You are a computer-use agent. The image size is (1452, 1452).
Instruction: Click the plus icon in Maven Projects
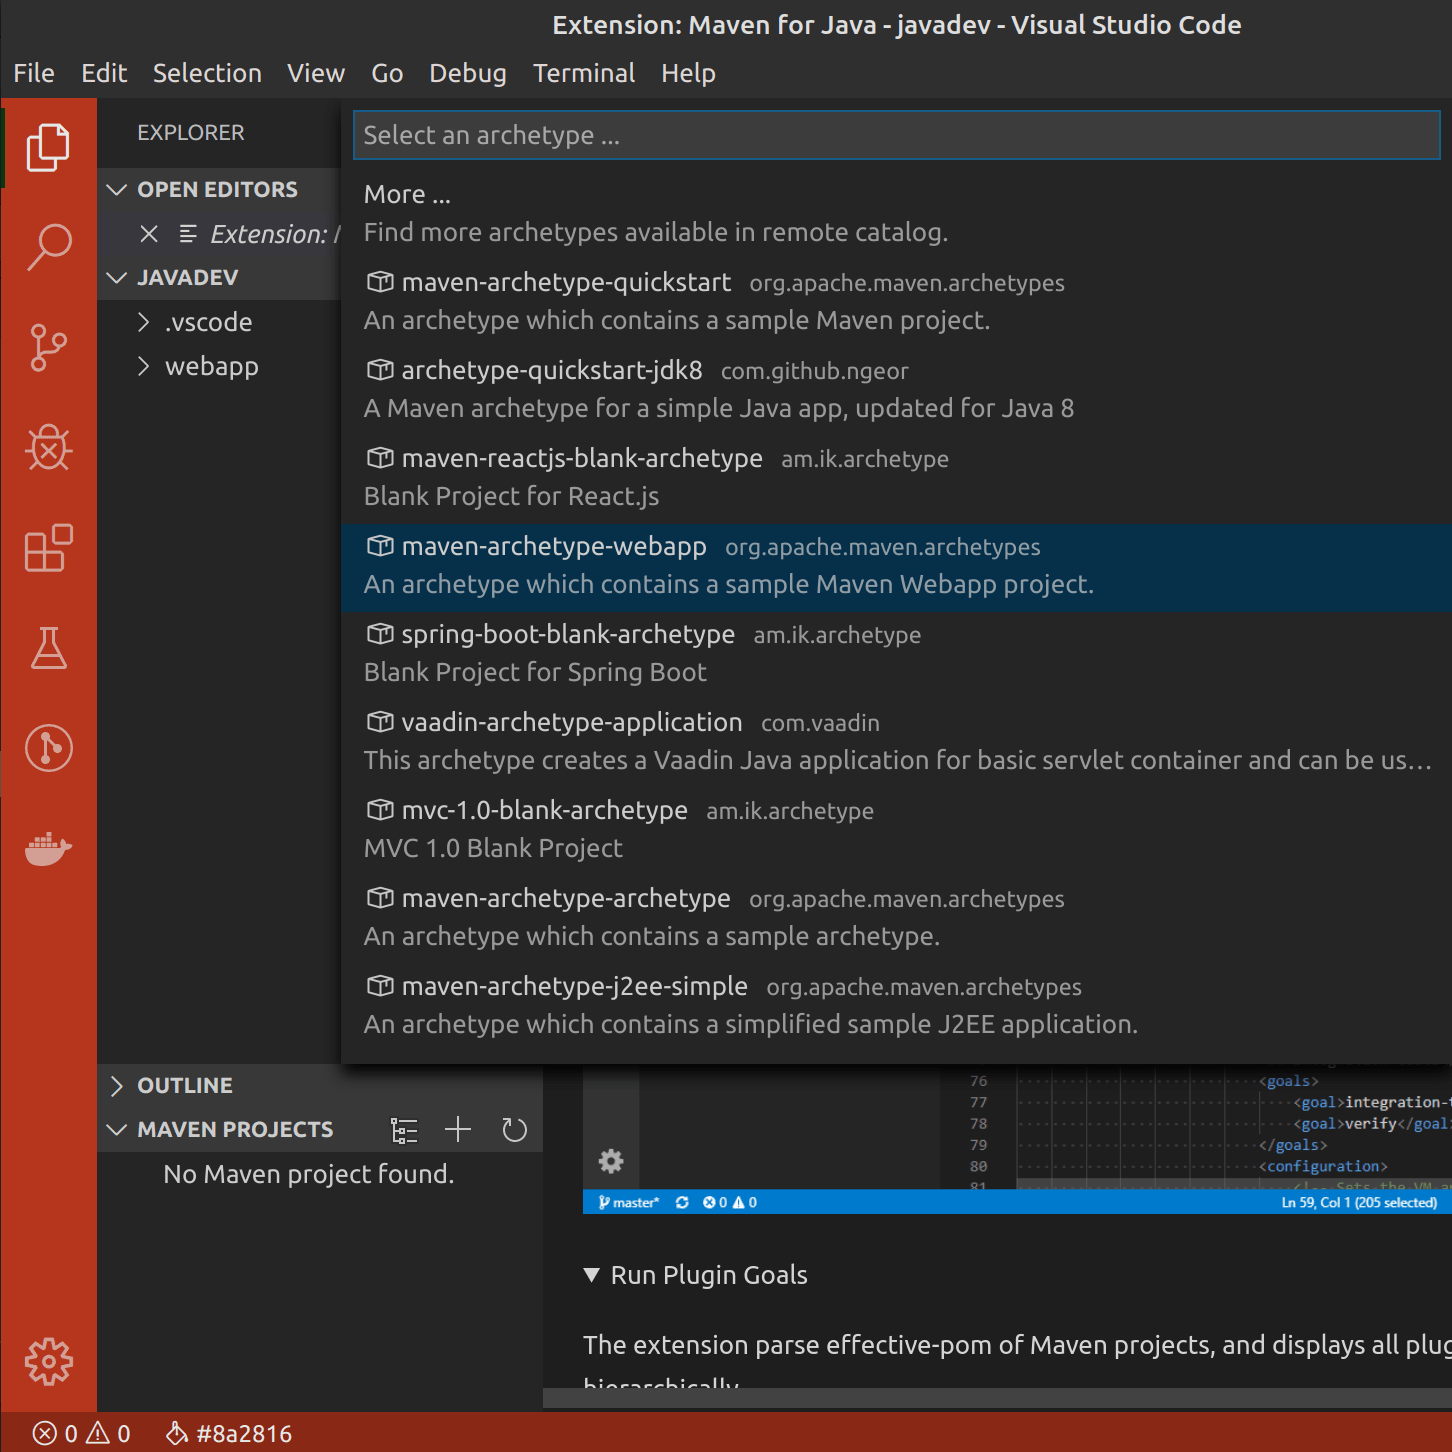[x=458, y=1129]
